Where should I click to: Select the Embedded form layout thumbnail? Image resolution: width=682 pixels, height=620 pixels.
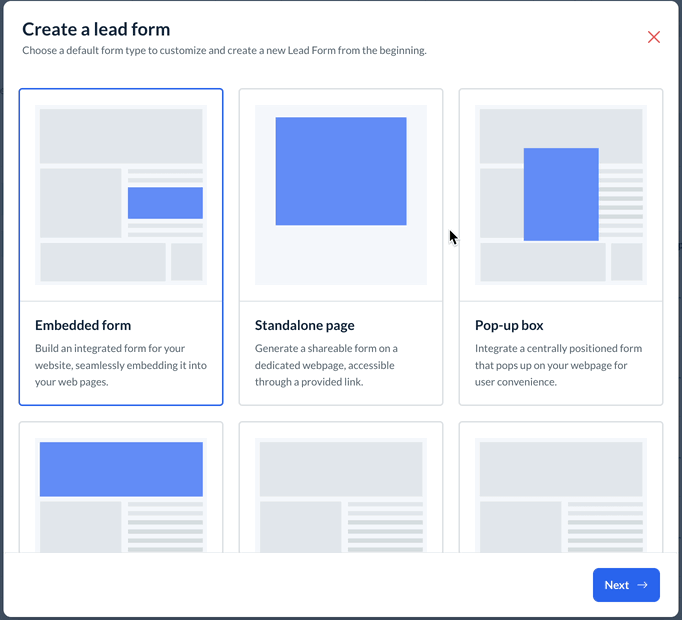pos(121,195)
